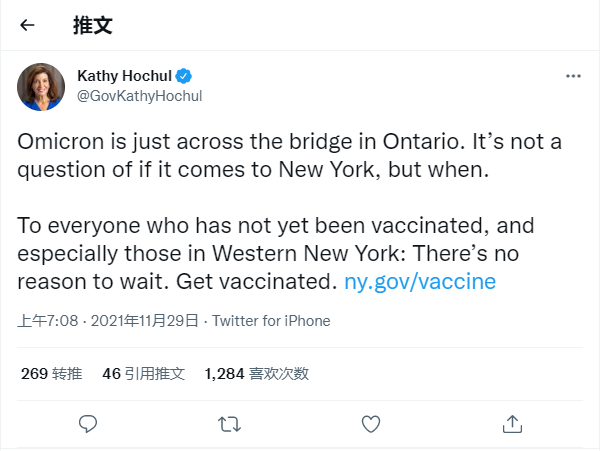Click the share upload icon
The width and height of the screenshot is (606, 451).
tap(512, 423)
